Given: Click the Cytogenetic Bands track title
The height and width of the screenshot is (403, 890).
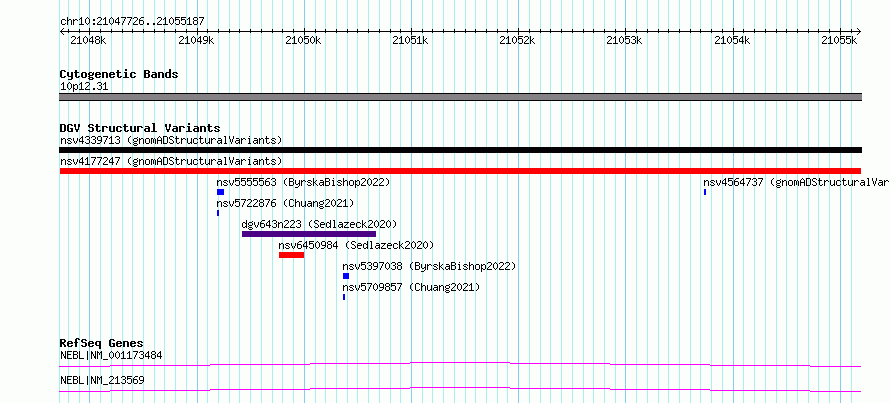Looking at the screenshot, I should click(119, 74).
